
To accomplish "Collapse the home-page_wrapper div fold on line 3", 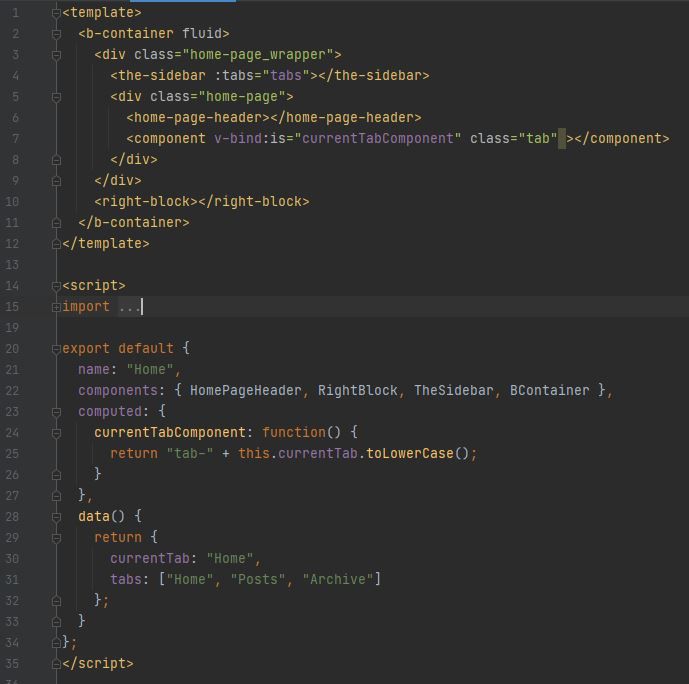I will click(x=56, y=55).
